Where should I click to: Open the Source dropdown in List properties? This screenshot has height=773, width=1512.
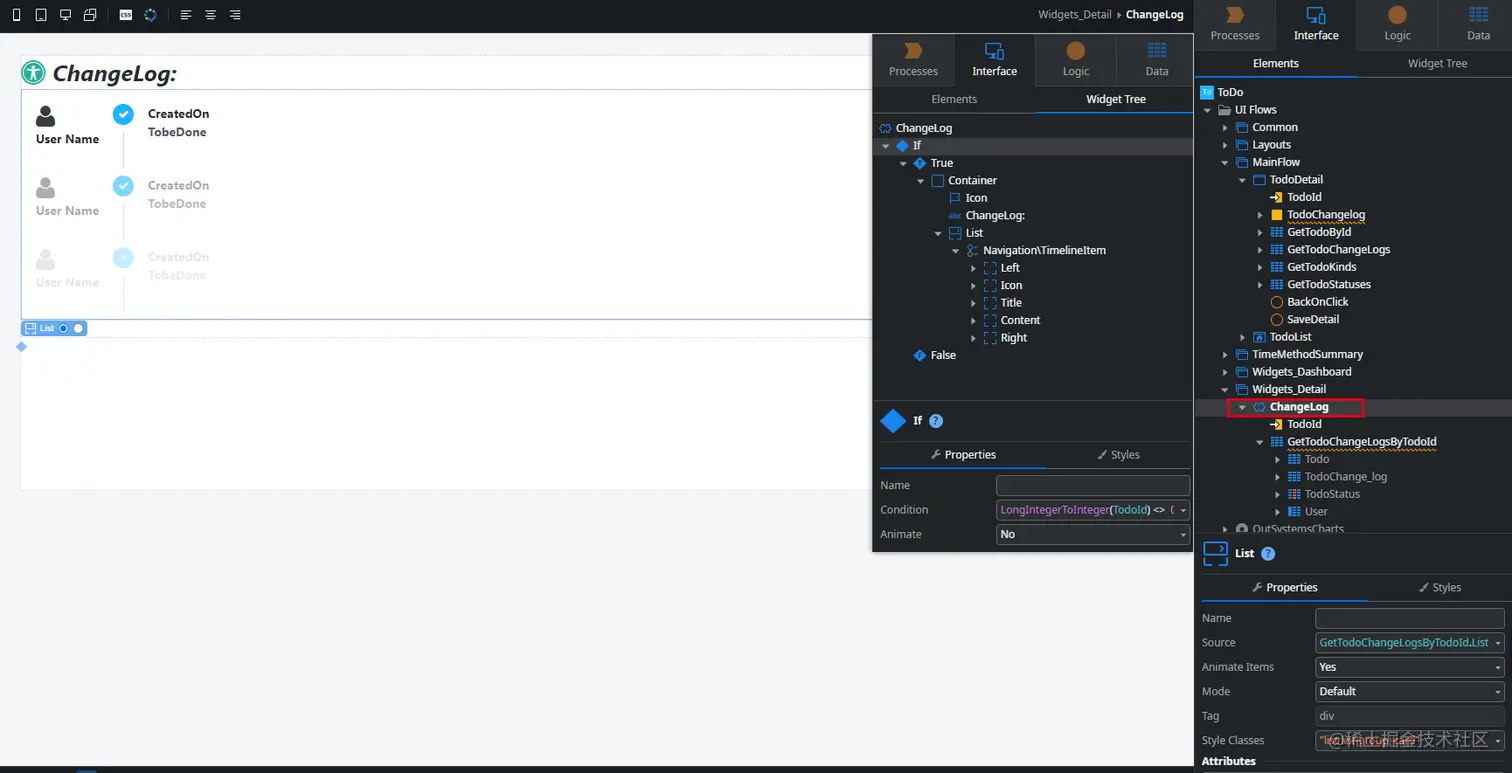pyautogui.click(x=1498, y=643)
